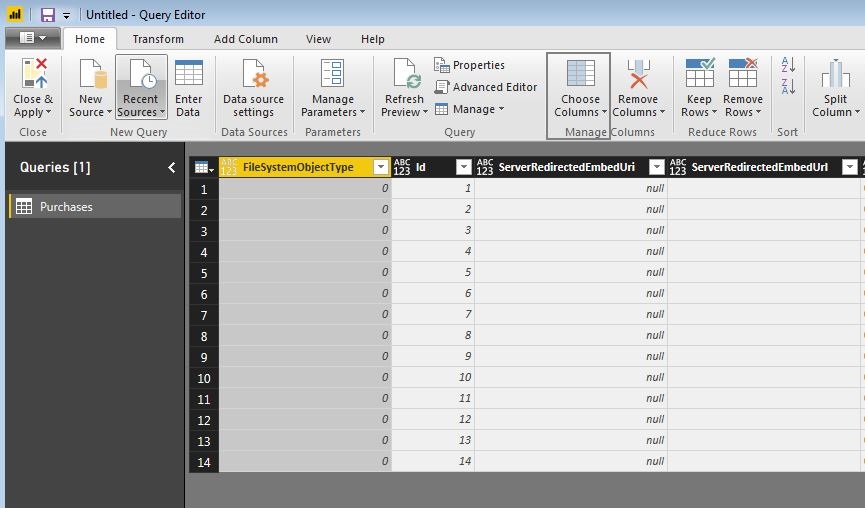Click the Save icon in title bar
The height and width of the screenshot is (508, 865).
tap(47, 15)
